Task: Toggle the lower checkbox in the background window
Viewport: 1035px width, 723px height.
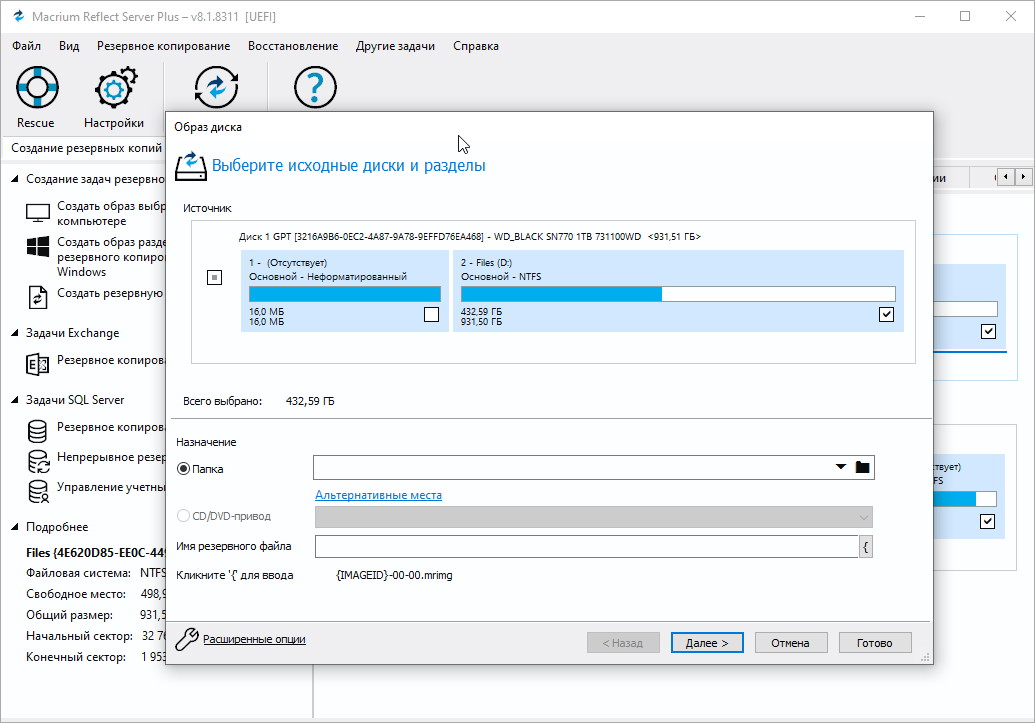Action: 987,522
